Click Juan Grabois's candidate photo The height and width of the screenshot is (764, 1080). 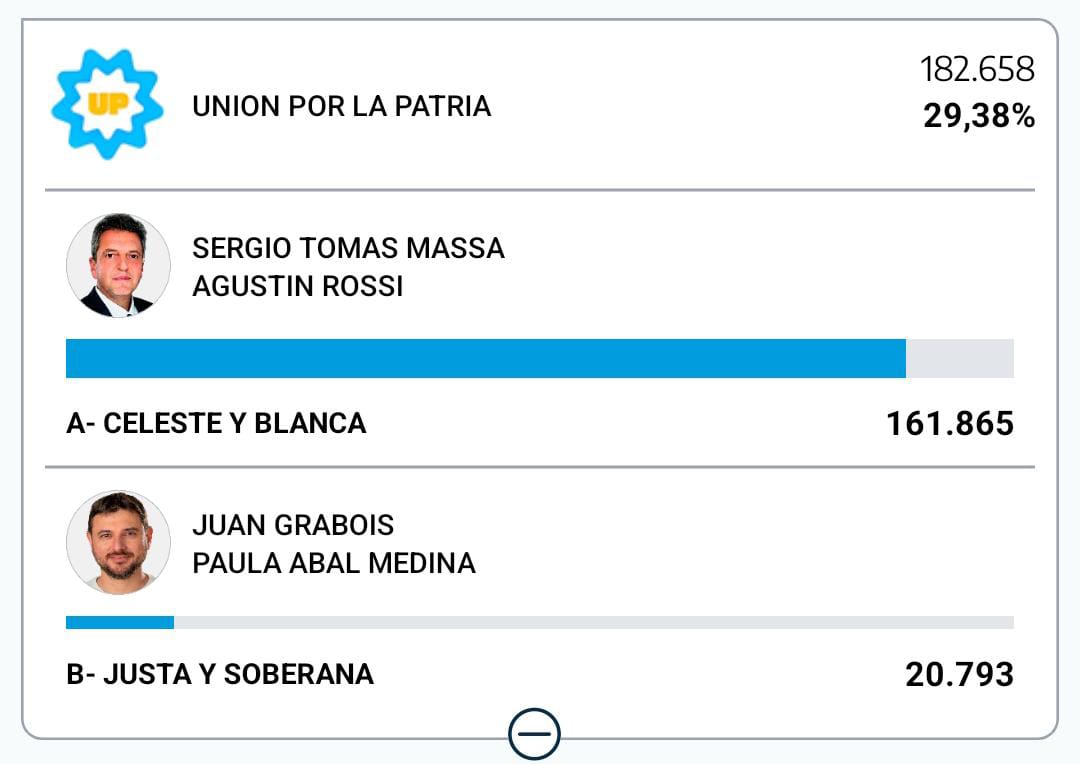coord(118,543)
